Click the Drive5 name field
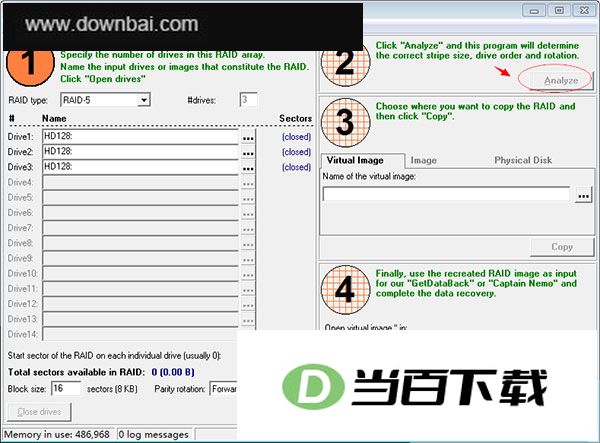Viewport: 600px width, 443px height. point(140,198)
